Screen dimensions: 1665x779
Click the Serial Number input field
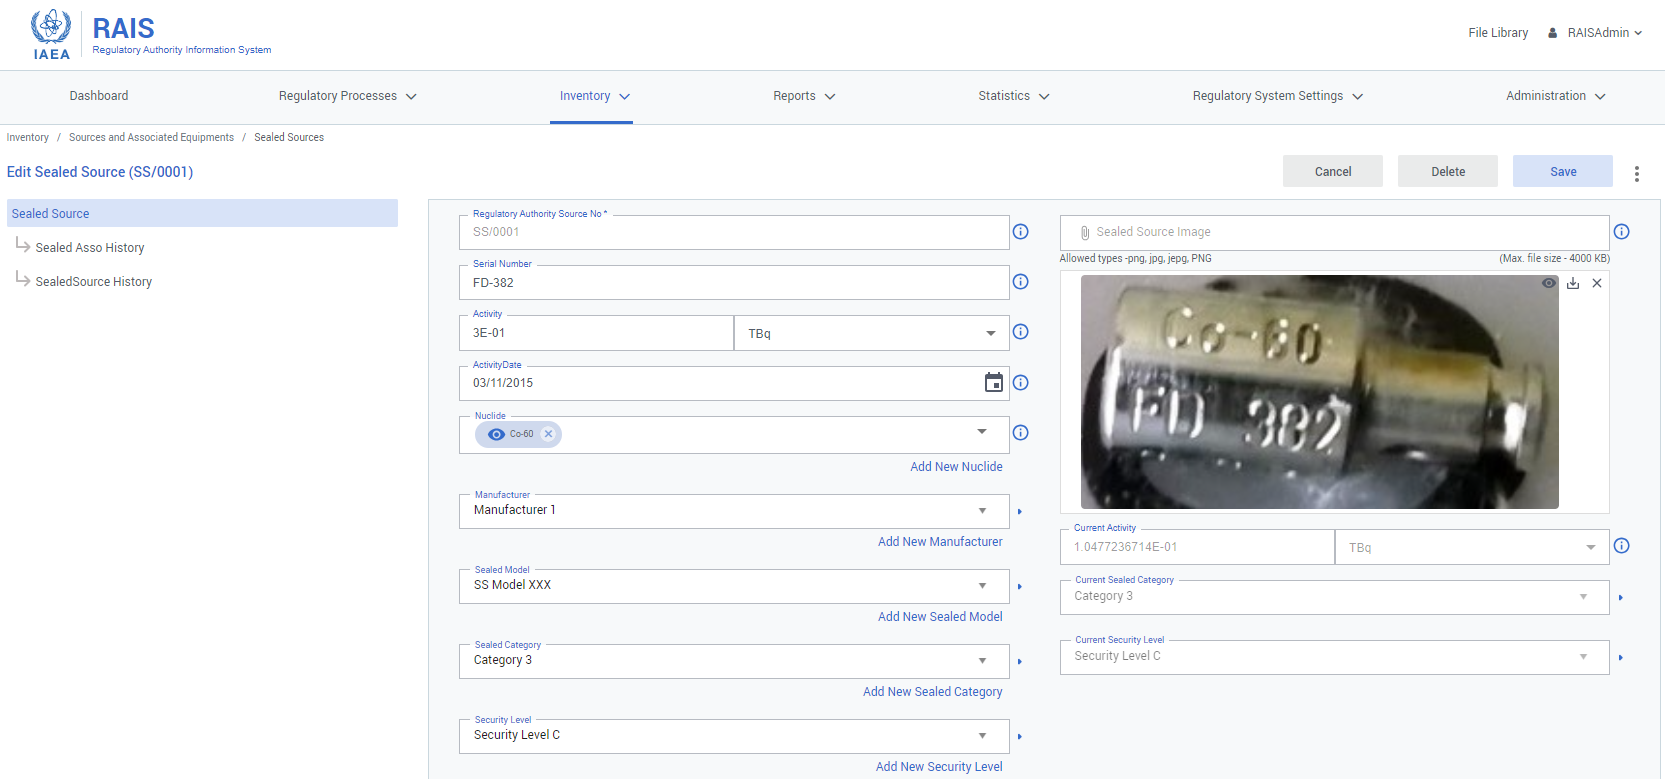pos(734,283)
